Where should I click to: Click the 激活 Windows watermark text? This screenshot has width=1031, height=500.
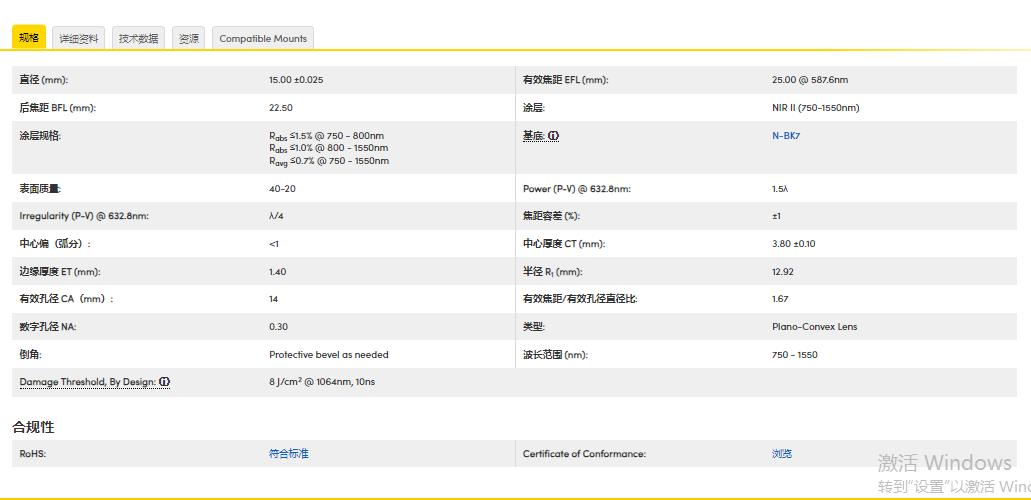944,463
